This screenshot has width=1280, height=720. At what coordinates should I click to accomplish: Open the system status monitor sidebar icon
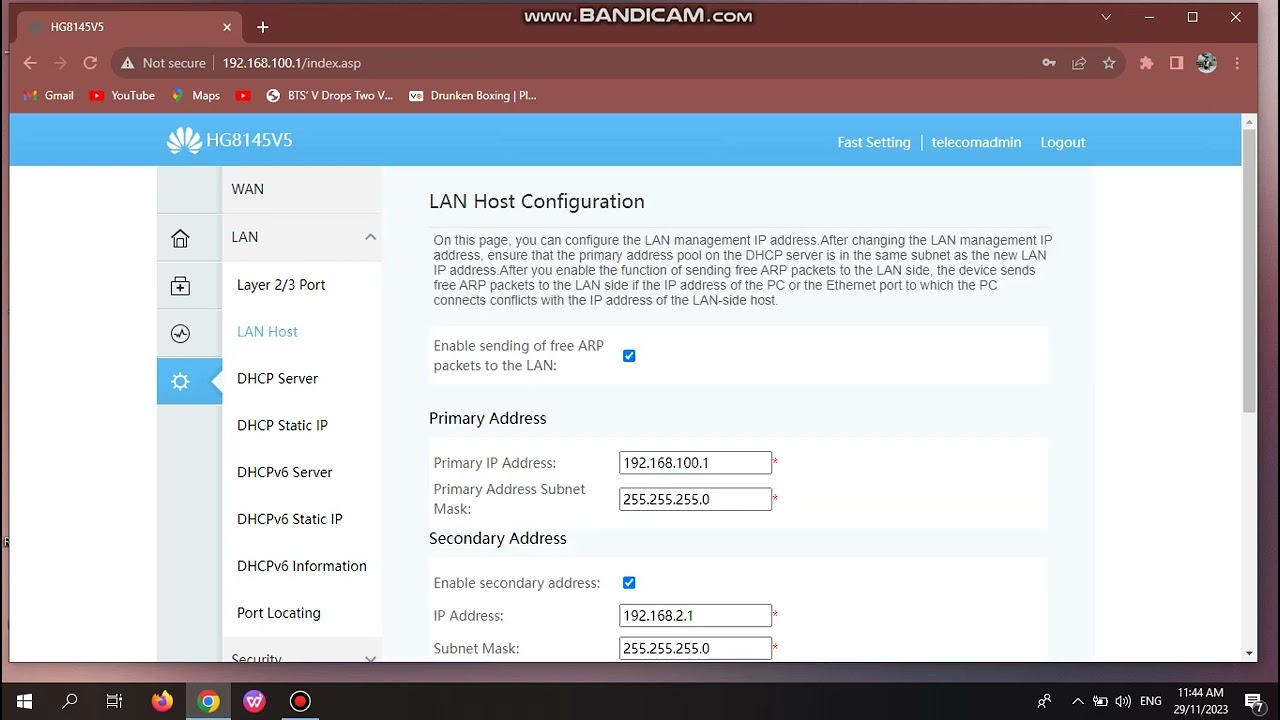[180, 334]
